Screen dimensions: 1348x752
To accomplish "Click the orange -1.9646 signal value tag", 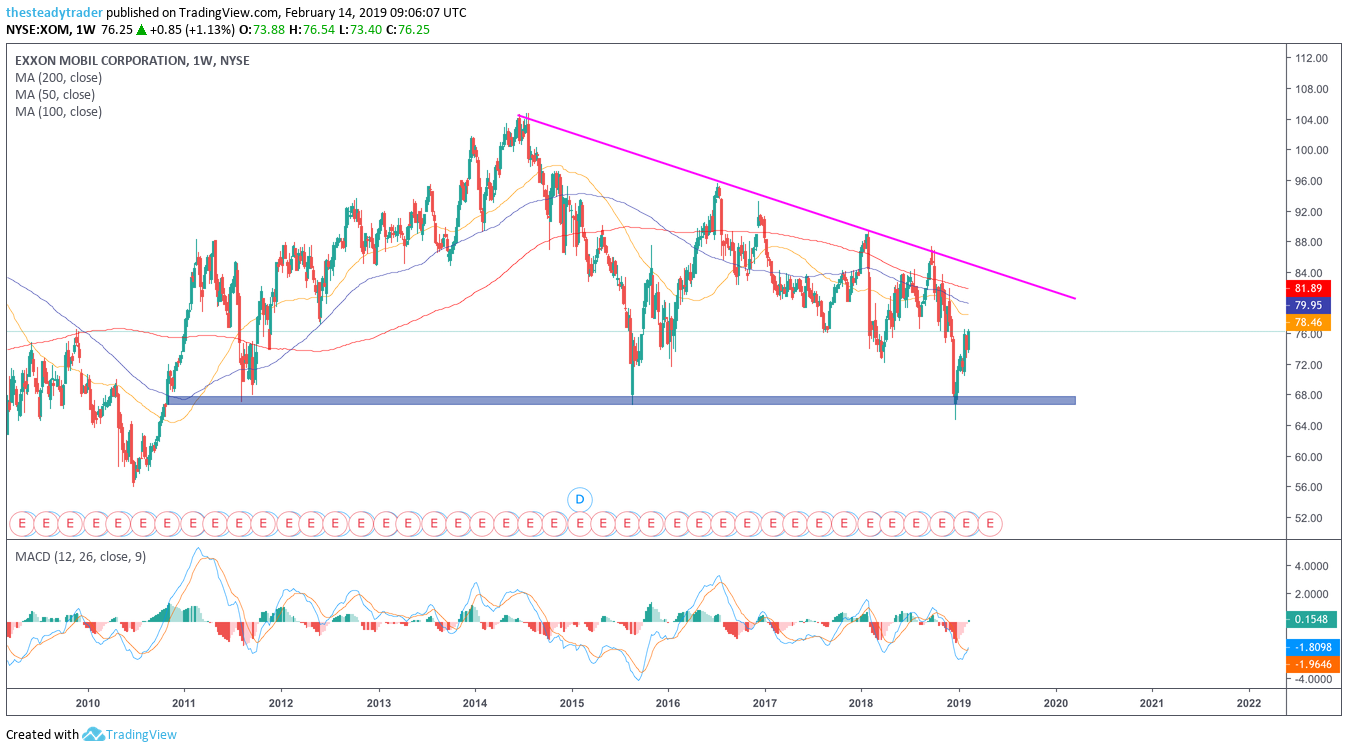I will pyautogui.click(x=1312, y=664).
